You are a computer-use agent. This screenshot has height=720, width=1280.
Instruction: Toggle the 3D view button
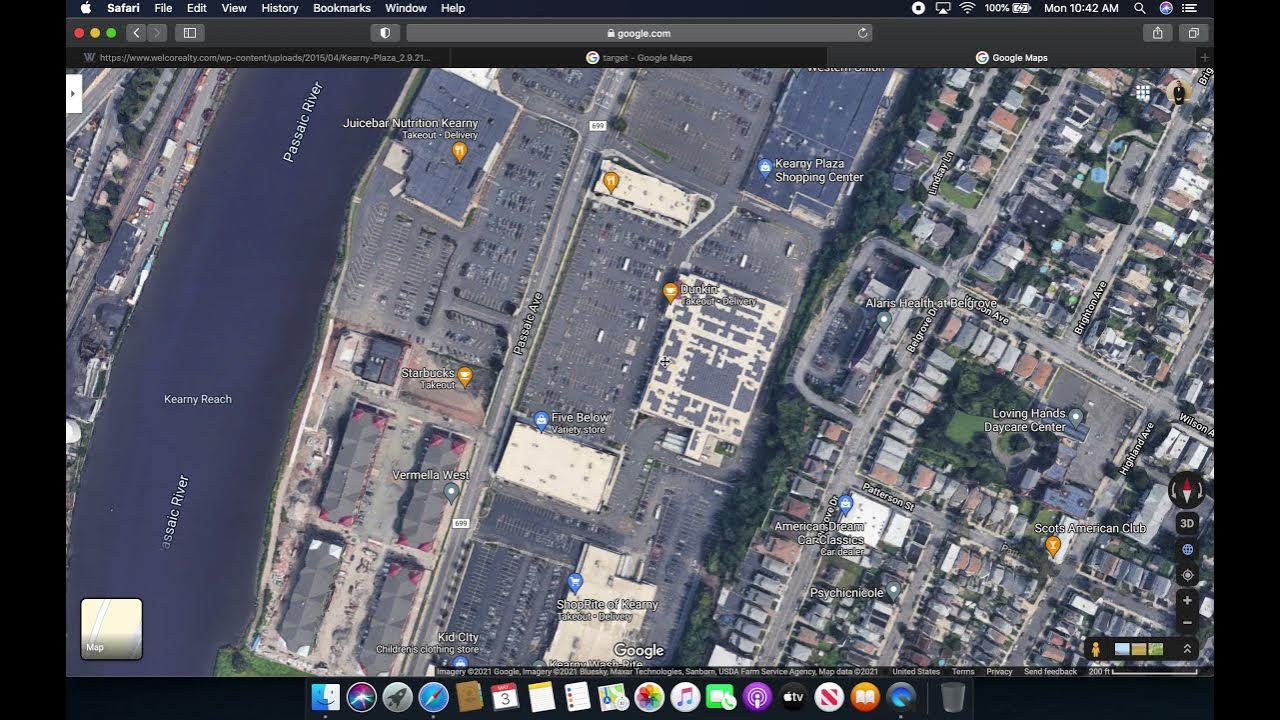1187,523
